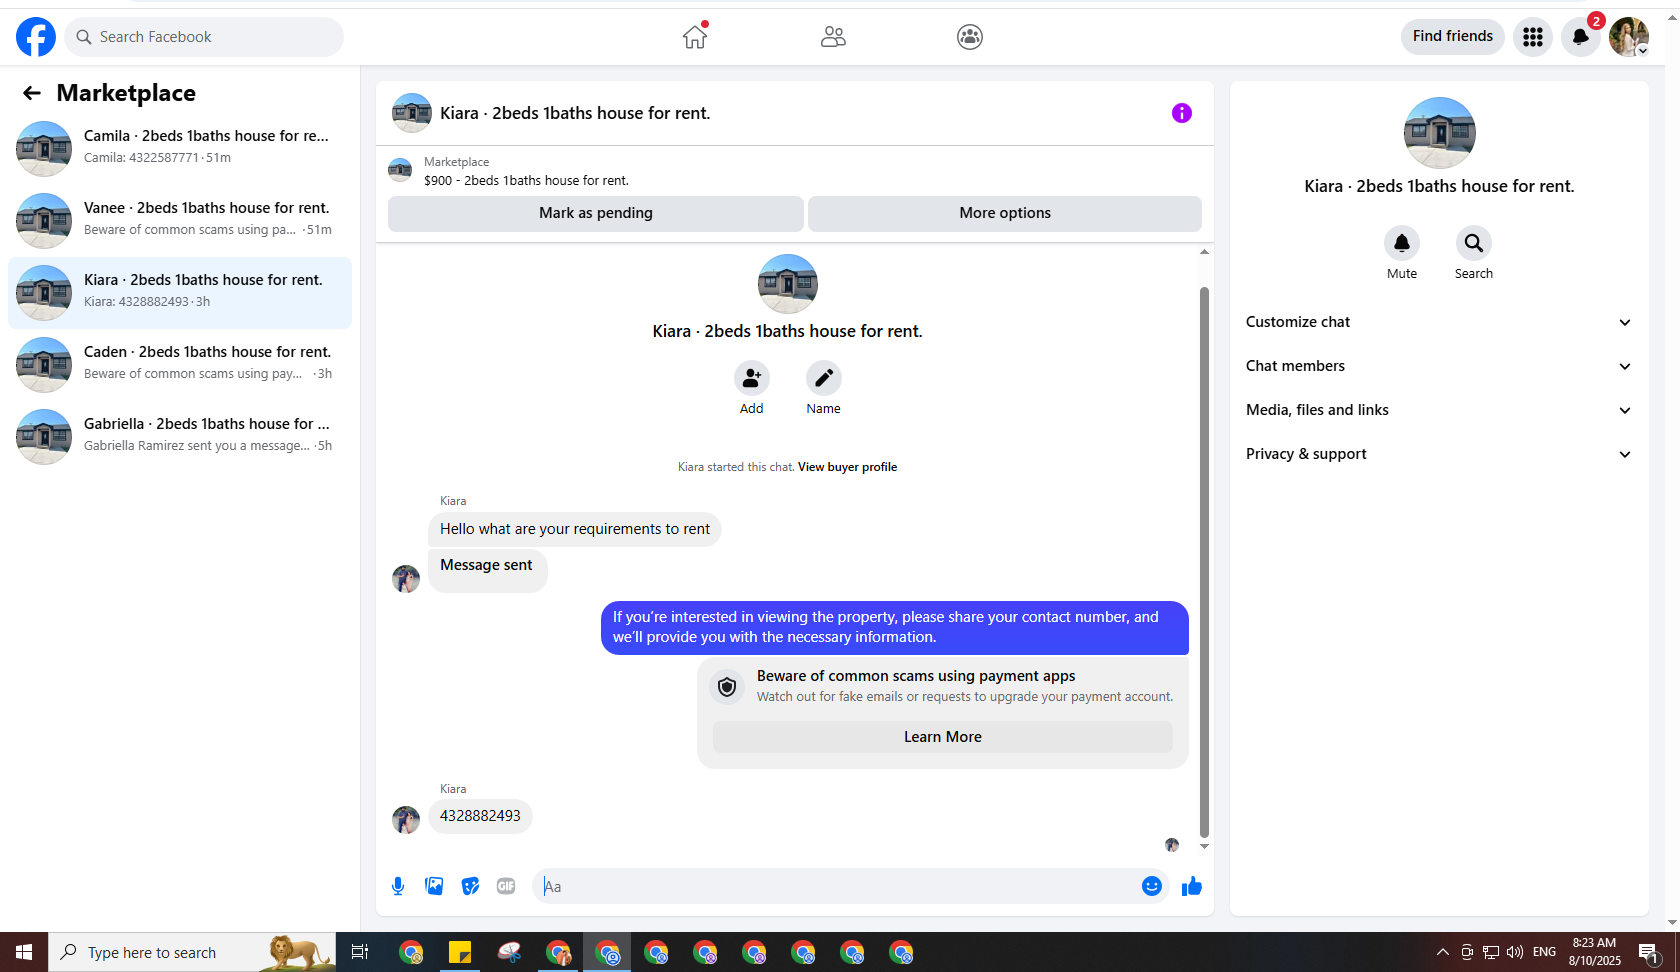Click the message '4328882493'

[x=480, y=816]
